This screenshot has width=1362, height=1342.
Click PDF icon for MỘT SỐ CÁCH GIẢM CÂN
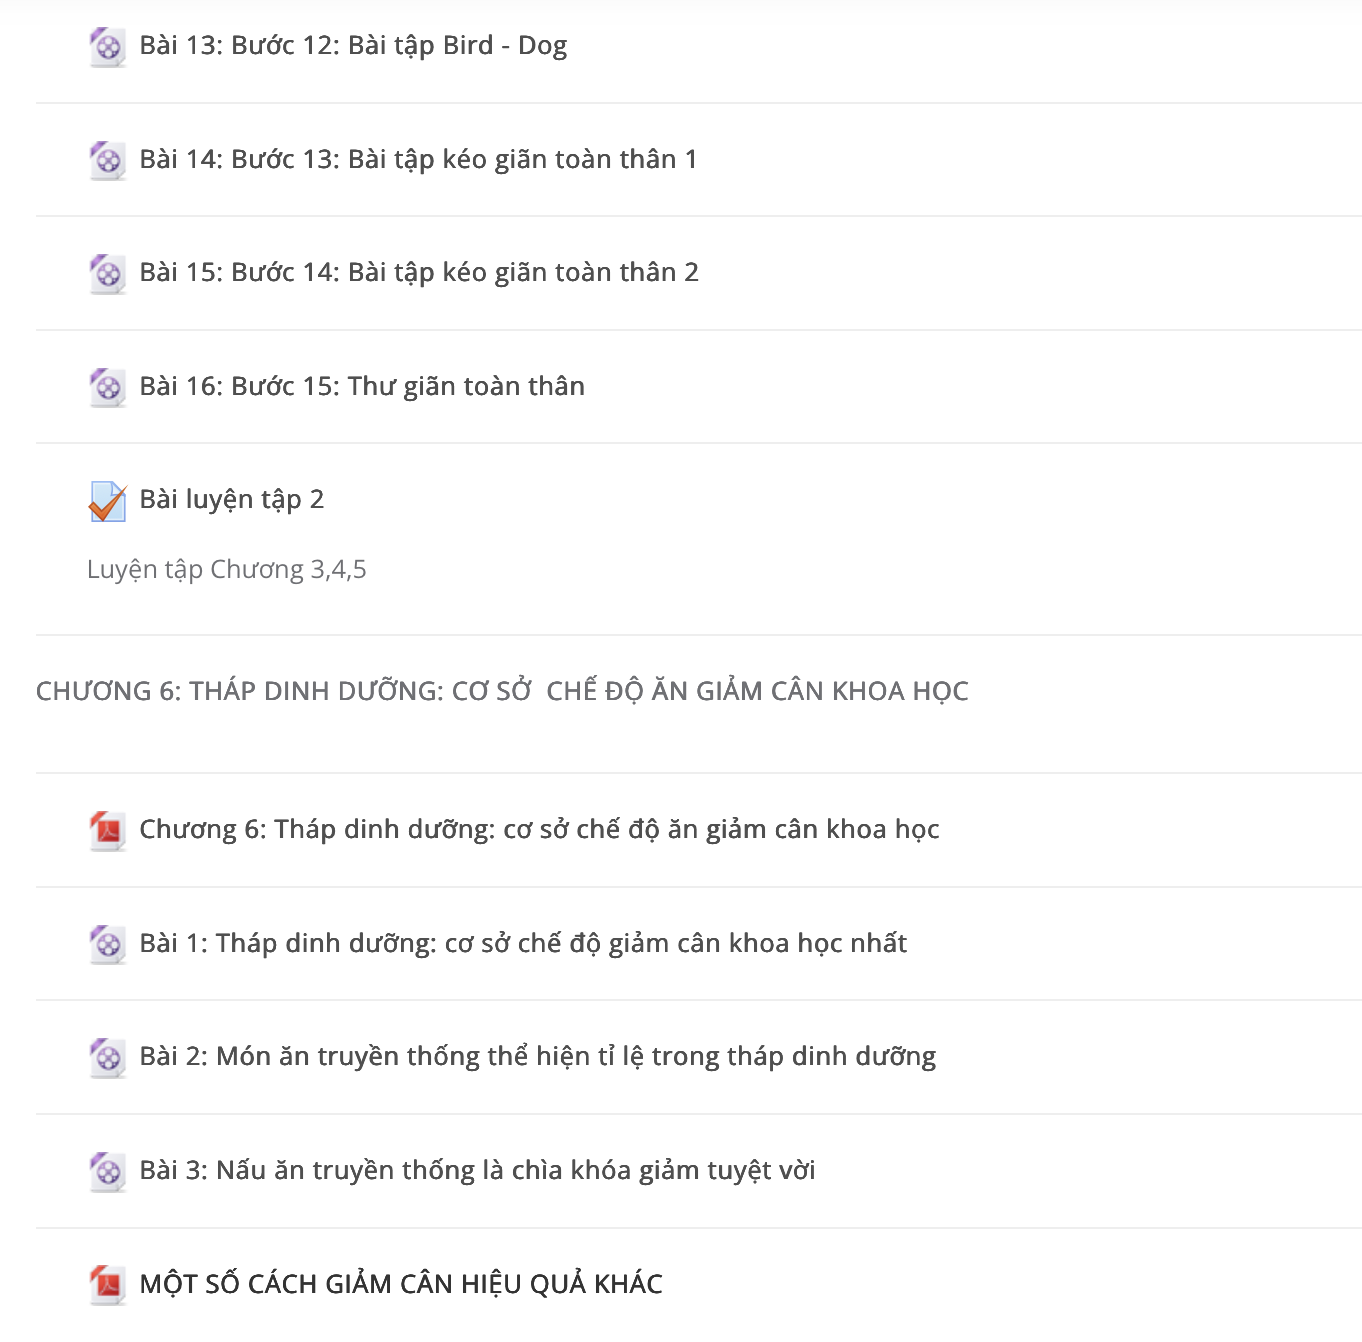[x=107, y=1285]
